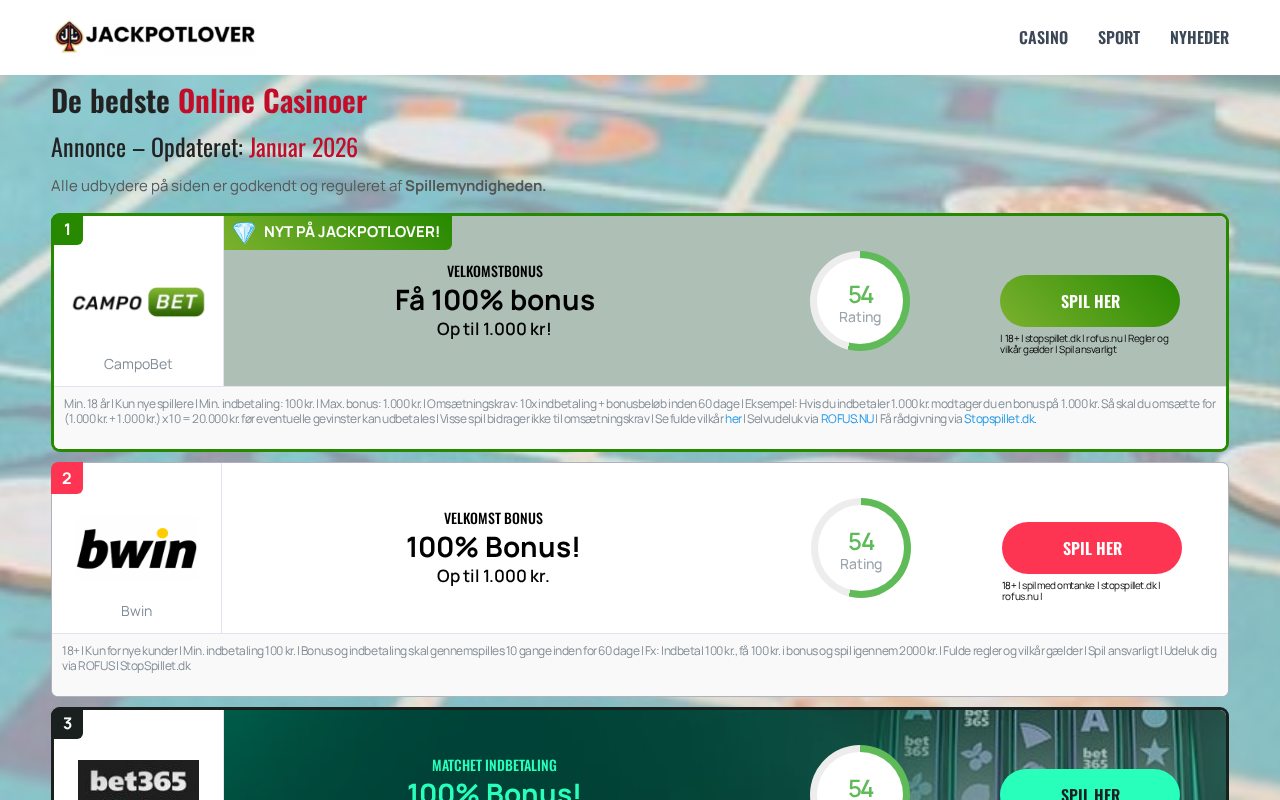This screenshot has height=800, width=1280.
Task: Click Bwin's 54 rating circle
Action: (861, 548)
